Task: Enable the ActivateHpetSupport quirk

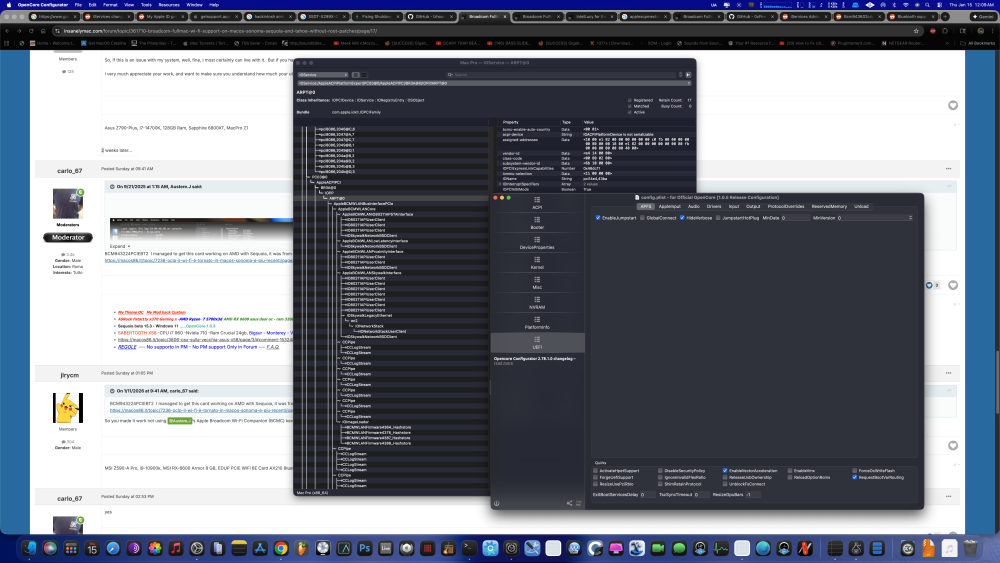Action: tap(596, 471)
